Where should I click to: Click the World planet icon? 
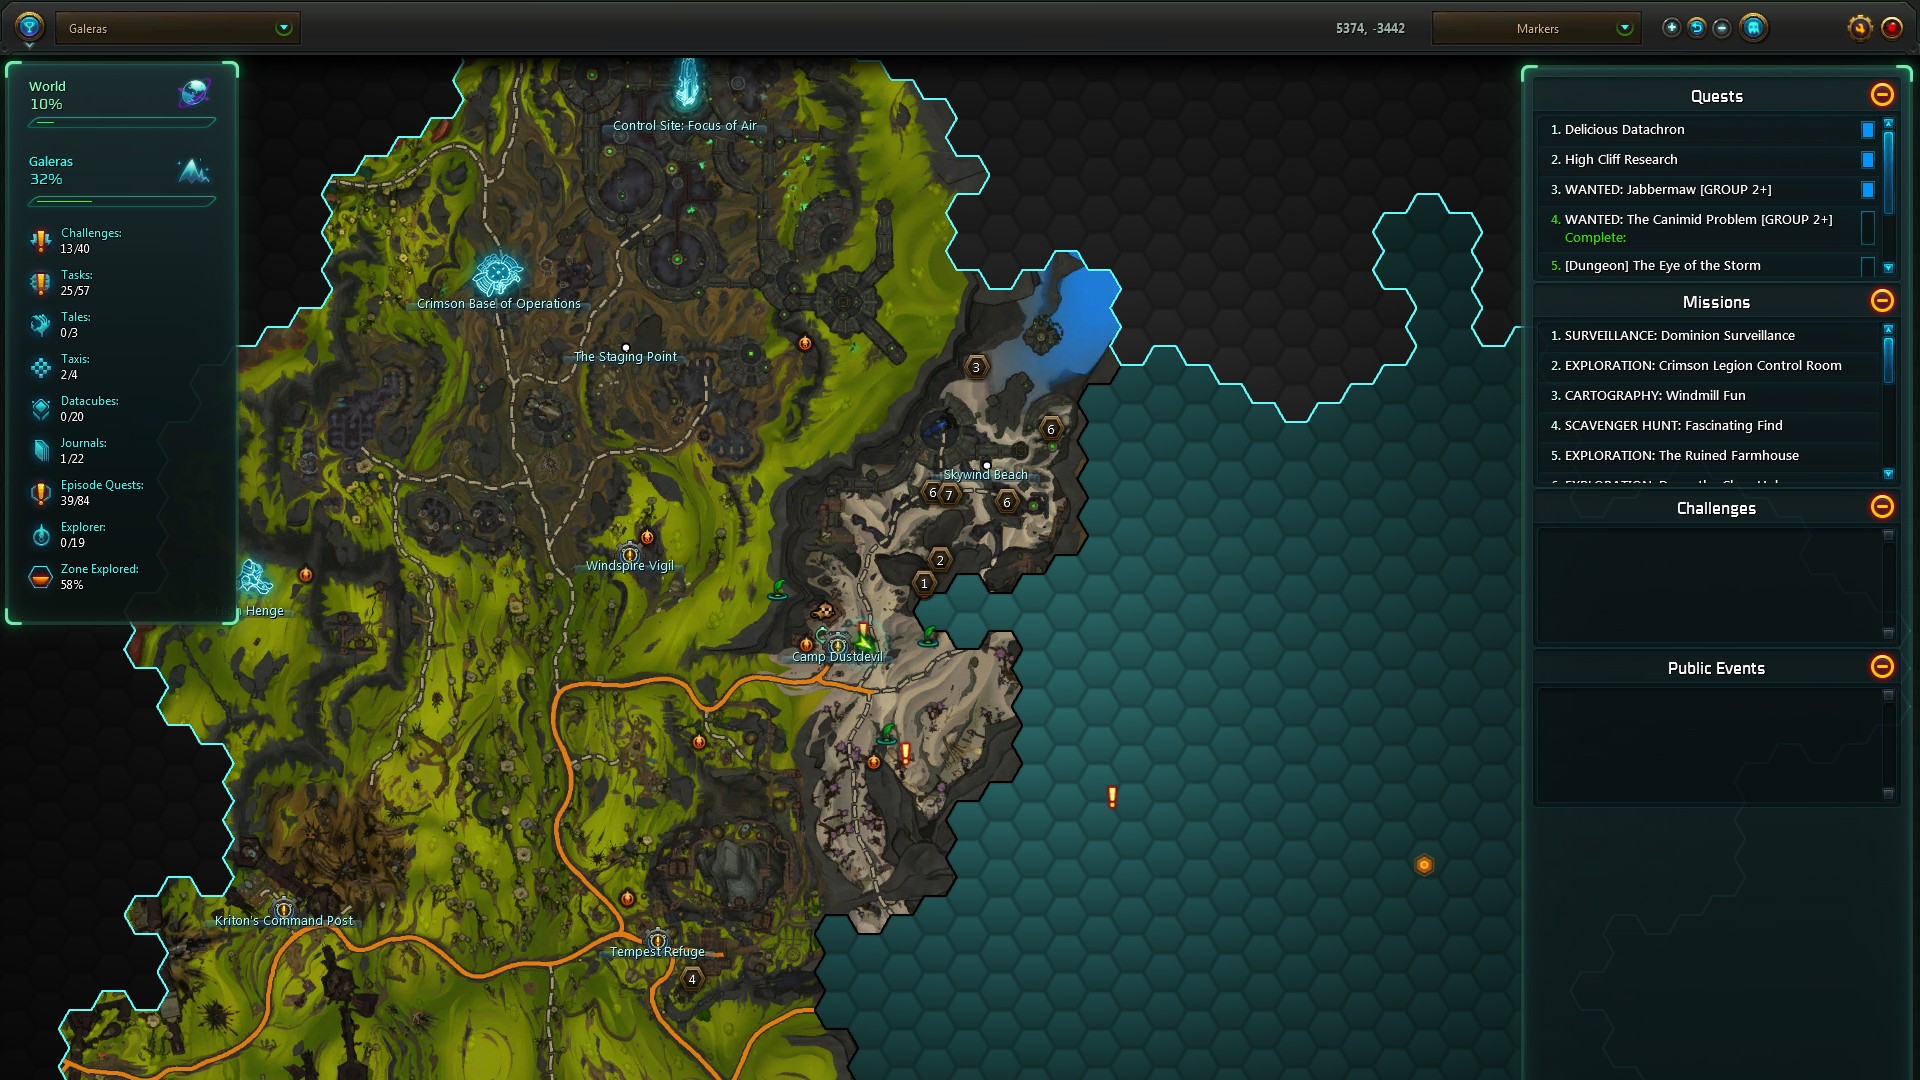coord(193,94)
